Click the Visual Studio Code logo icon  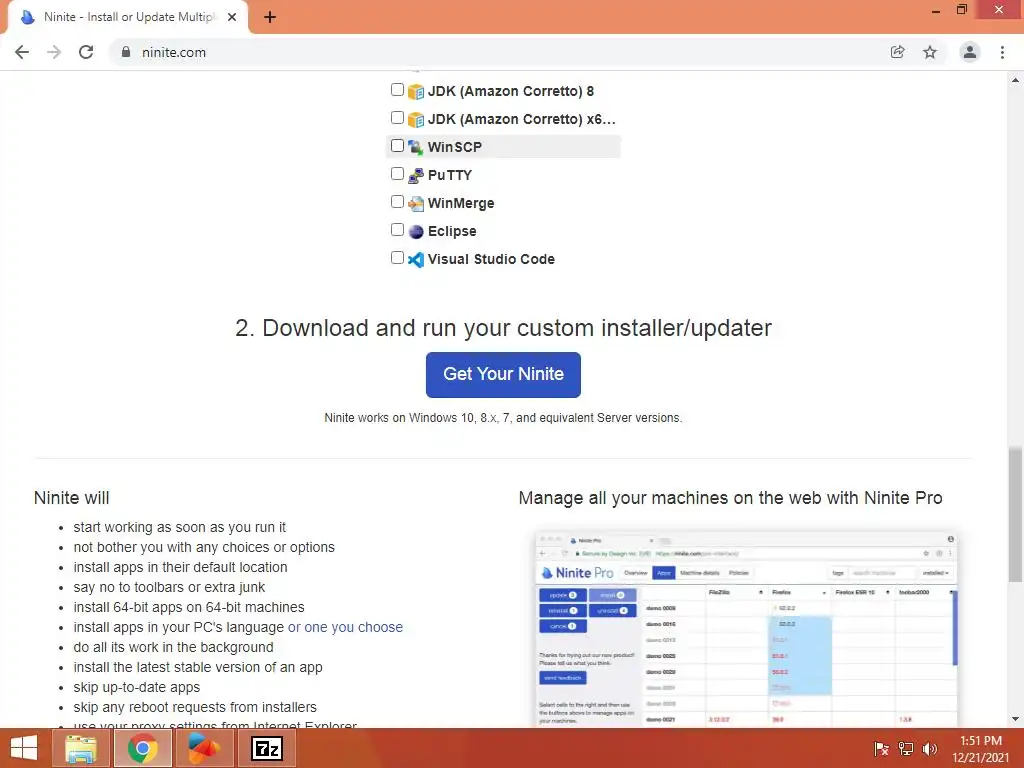[416, 260]
